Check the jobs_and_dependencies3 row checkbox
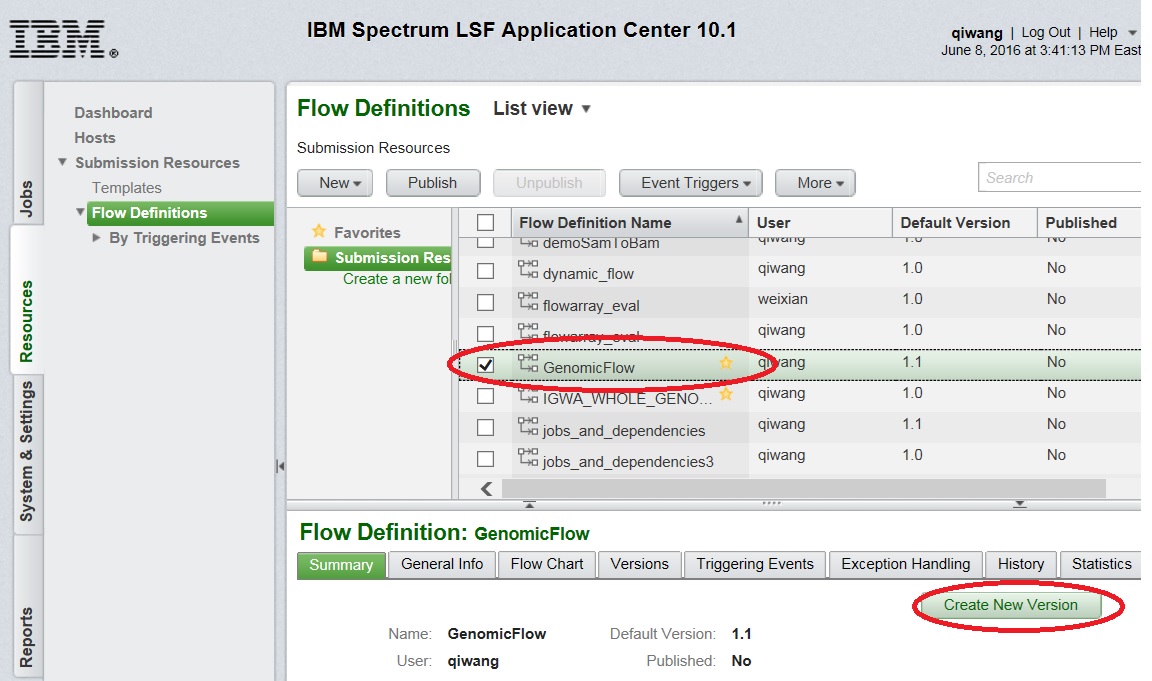 click(x=485, y=458)
